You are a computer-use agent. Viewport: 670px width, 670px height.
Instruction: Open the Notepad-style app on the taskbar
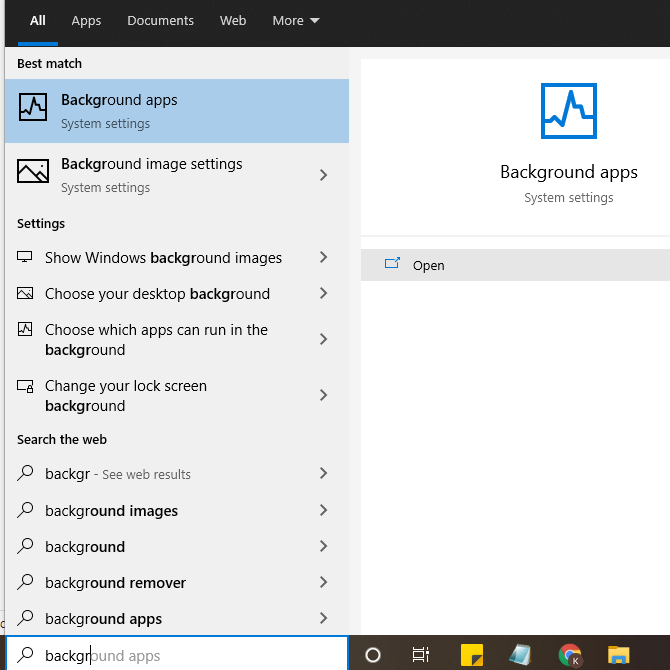coord(520,655)
